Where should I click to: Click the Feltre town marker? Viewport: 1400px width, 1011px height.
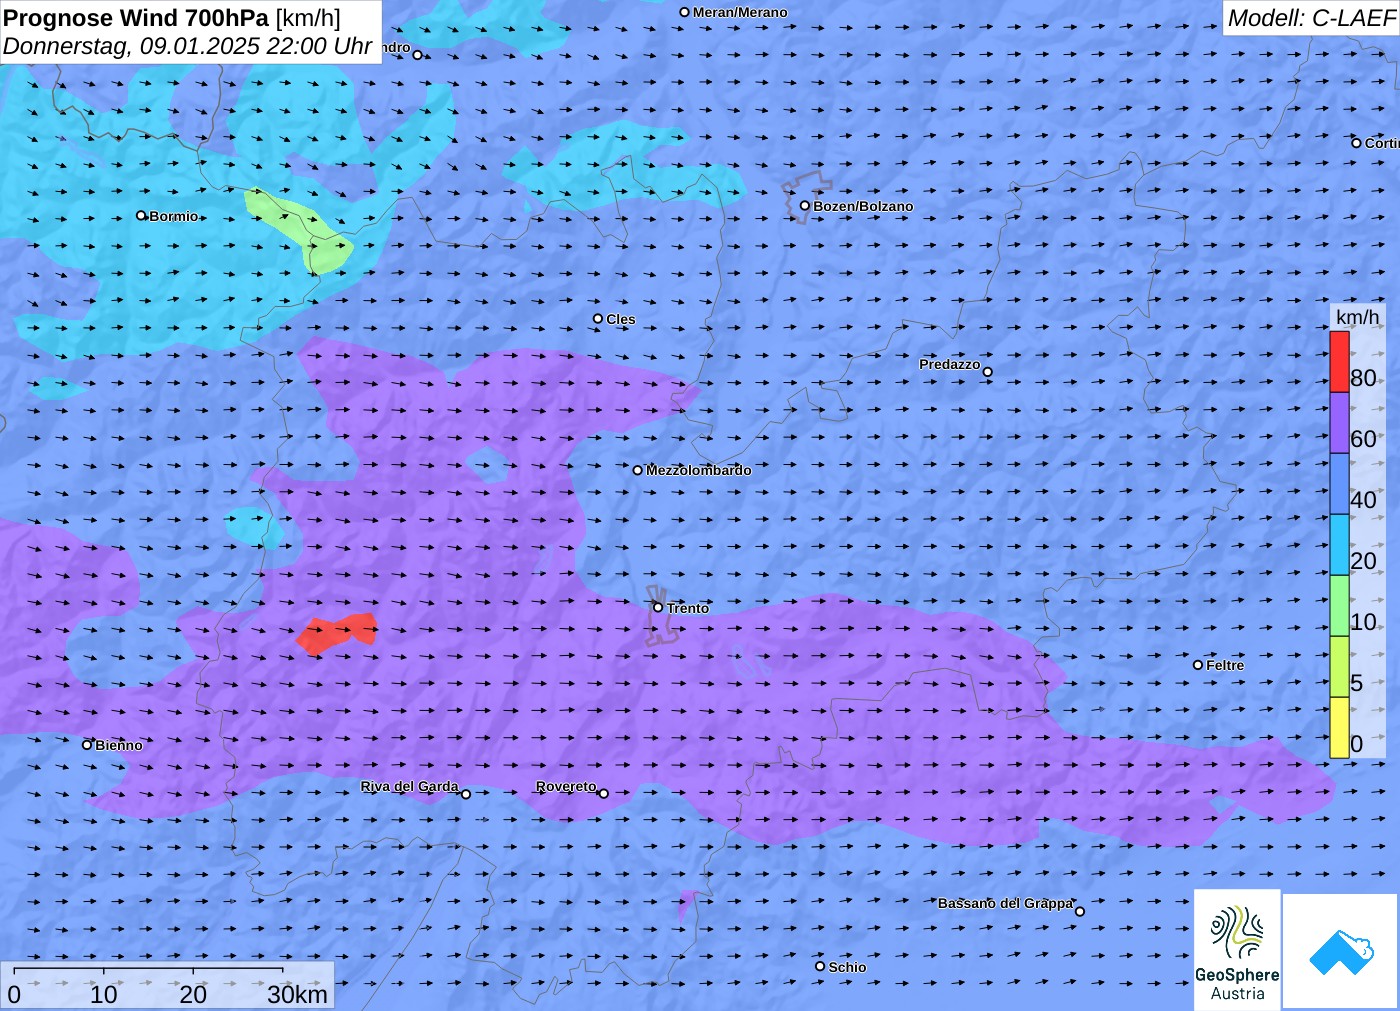[1198, 665]
